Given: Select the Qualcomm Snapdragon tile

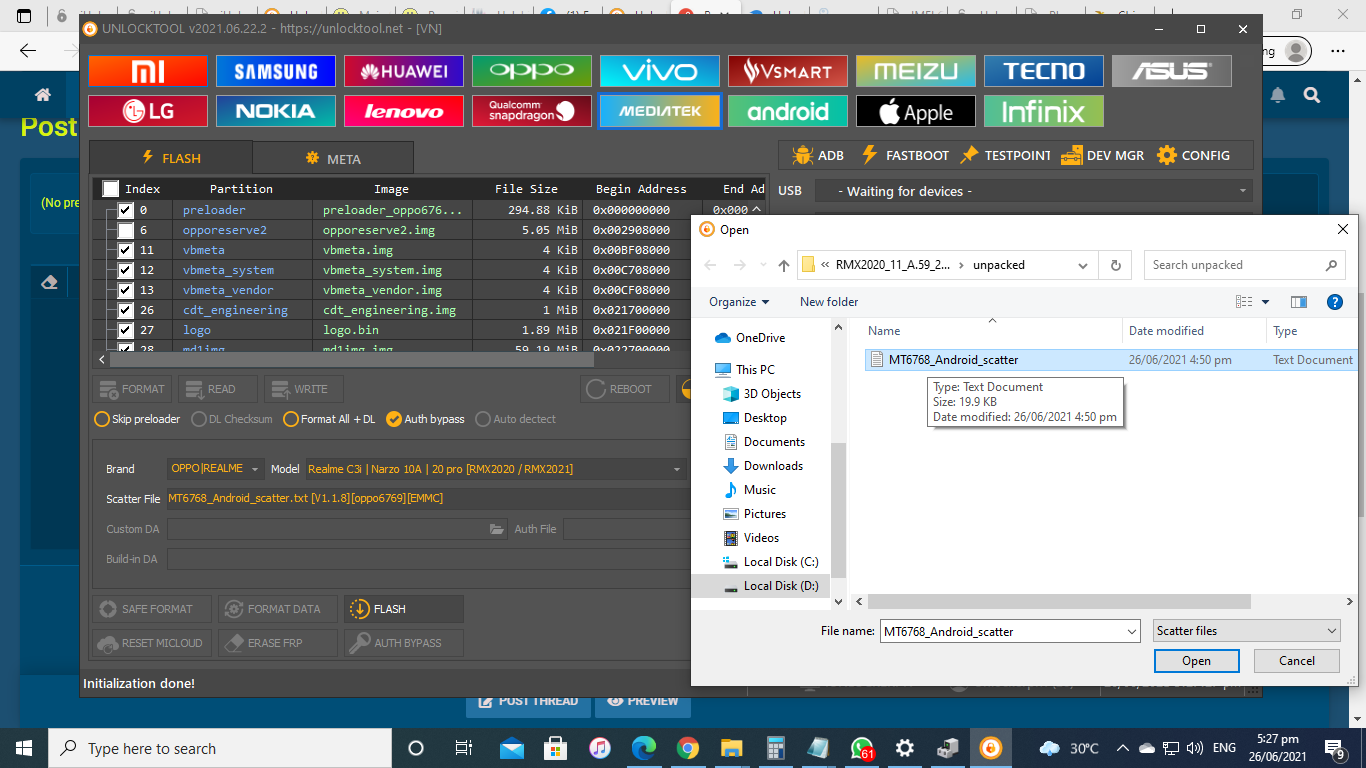Looking at the screenshot, I should 532,111.
